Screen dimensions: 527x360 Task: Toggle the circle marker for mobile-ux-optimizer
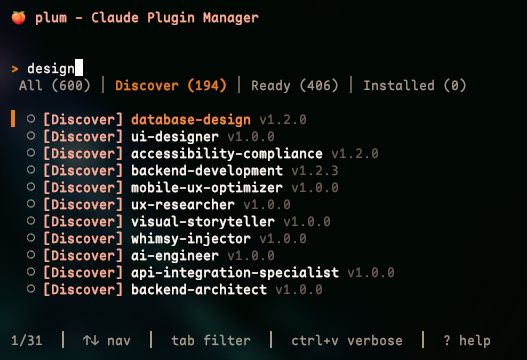pyautogui.click(x=31, y=187)
